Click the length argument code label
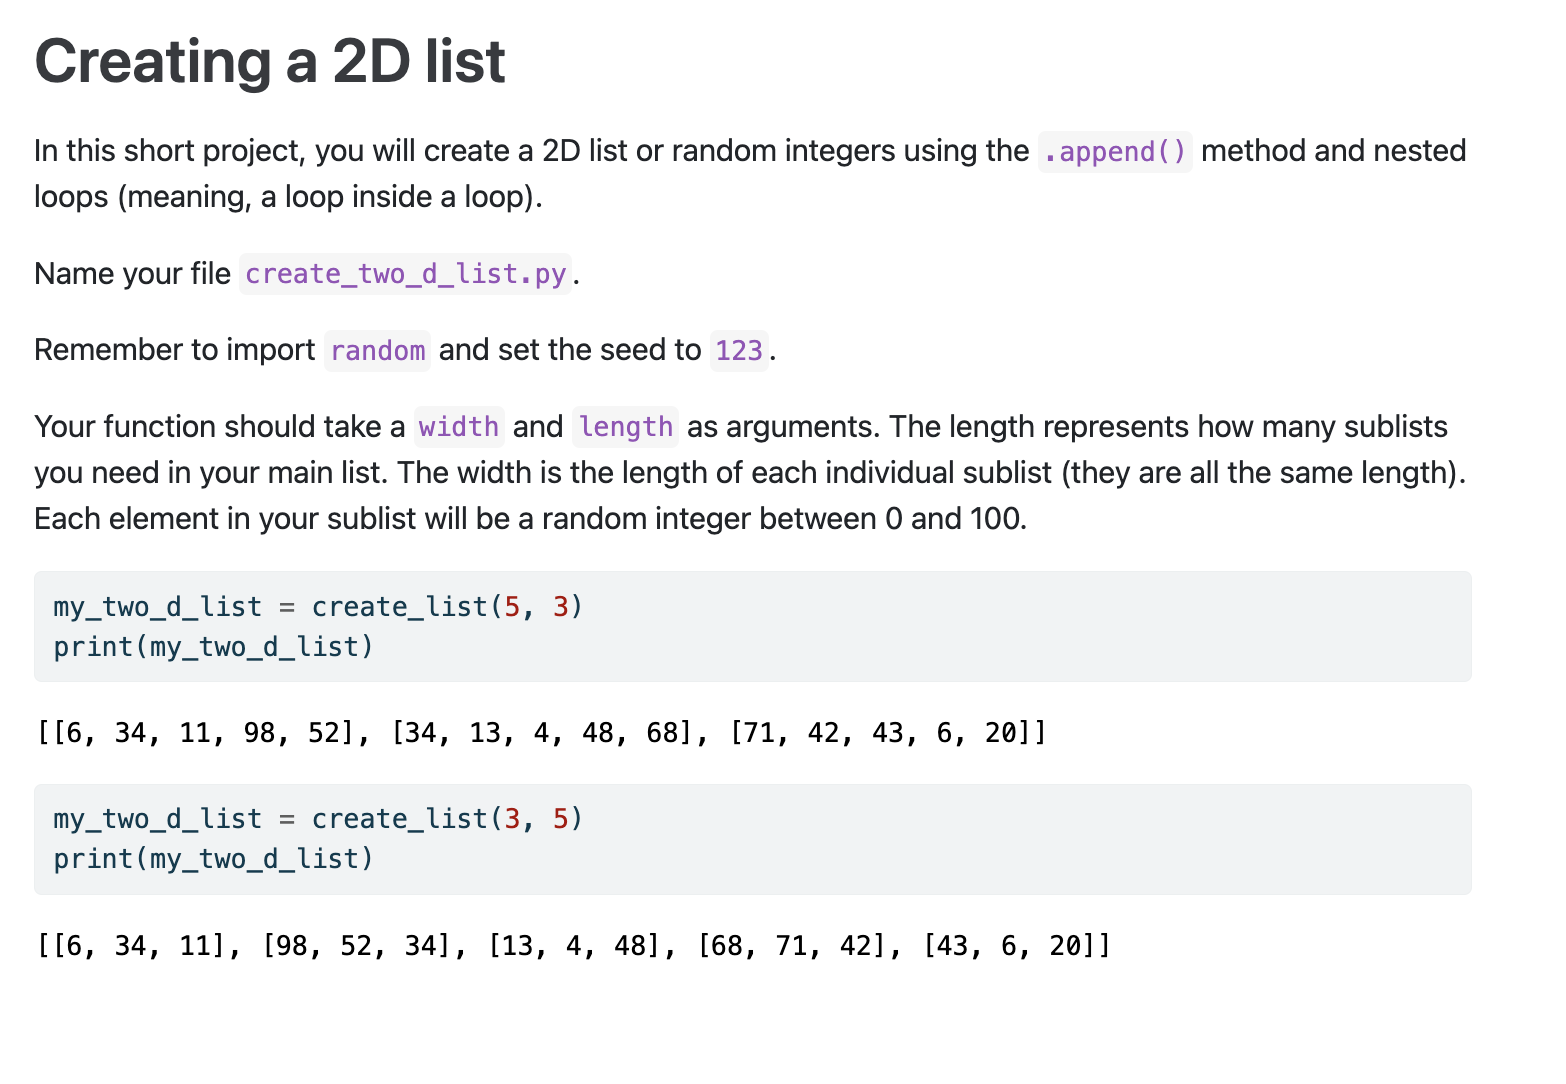 click(x=626, y=427)
